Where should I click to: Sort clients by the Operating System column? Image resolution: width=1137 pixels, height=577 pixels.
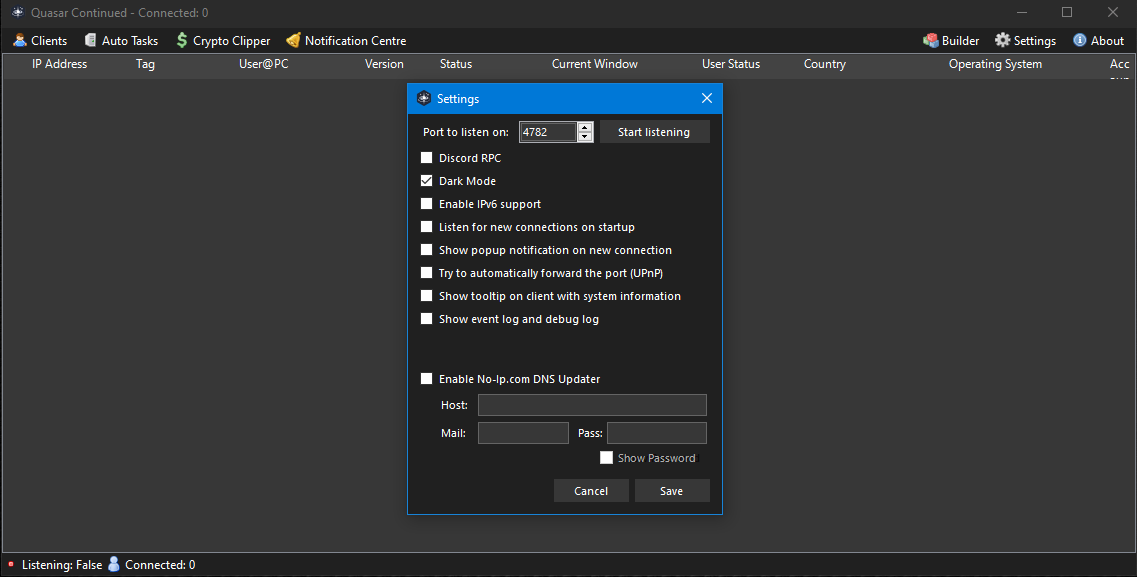tap(995, 64)
